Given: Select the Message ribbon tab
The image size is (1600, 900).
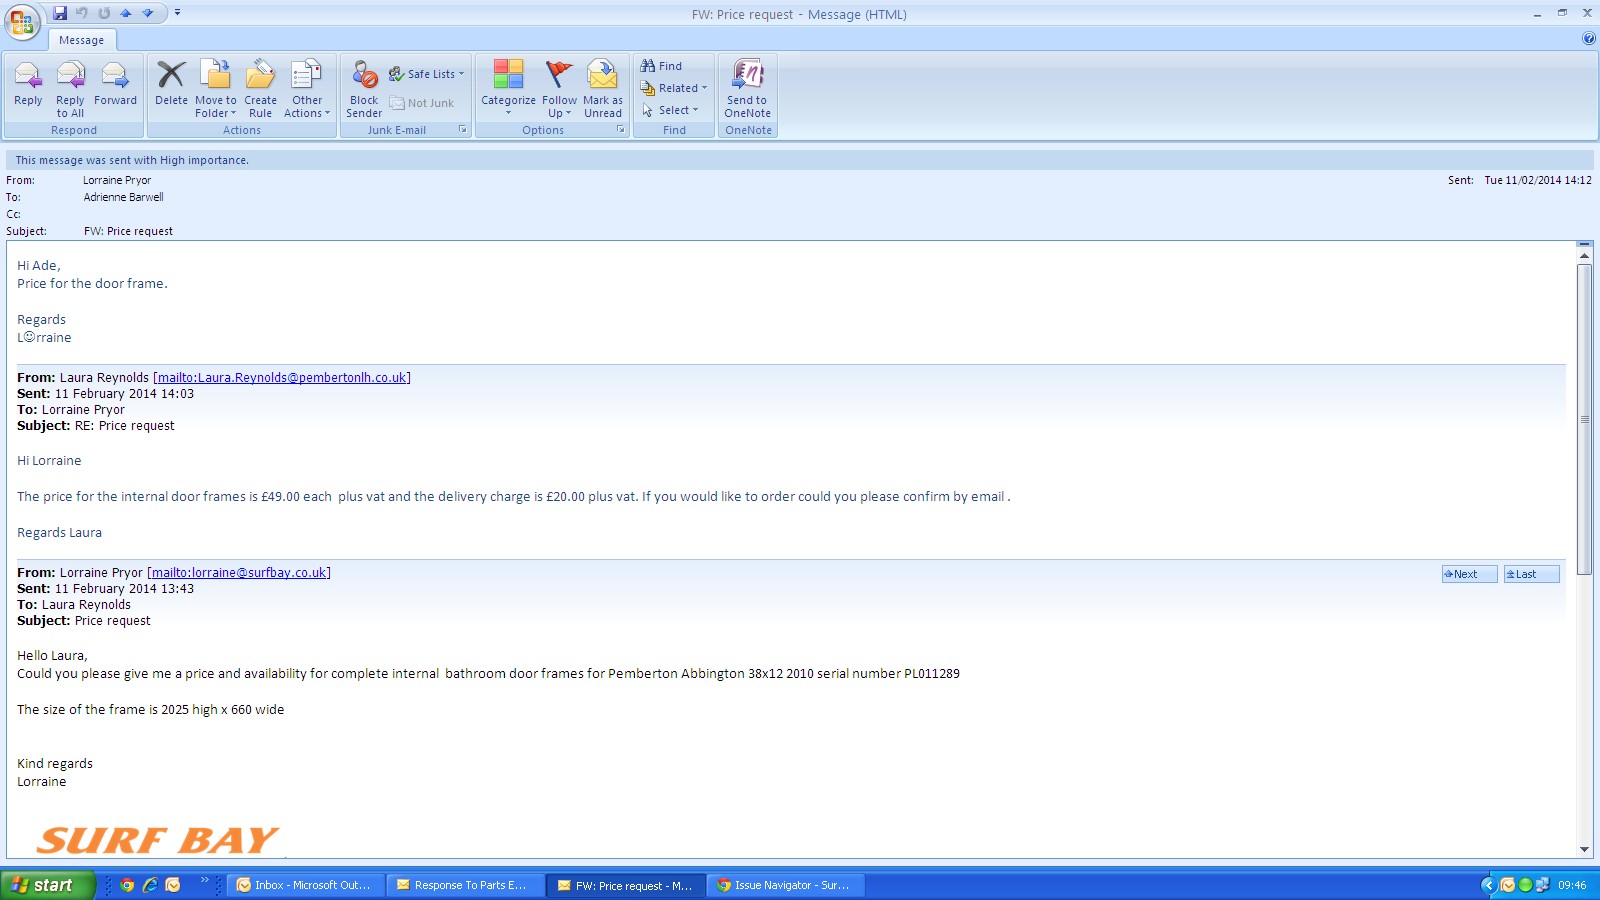Looking at the screenshot, I should tap(81, 40).
